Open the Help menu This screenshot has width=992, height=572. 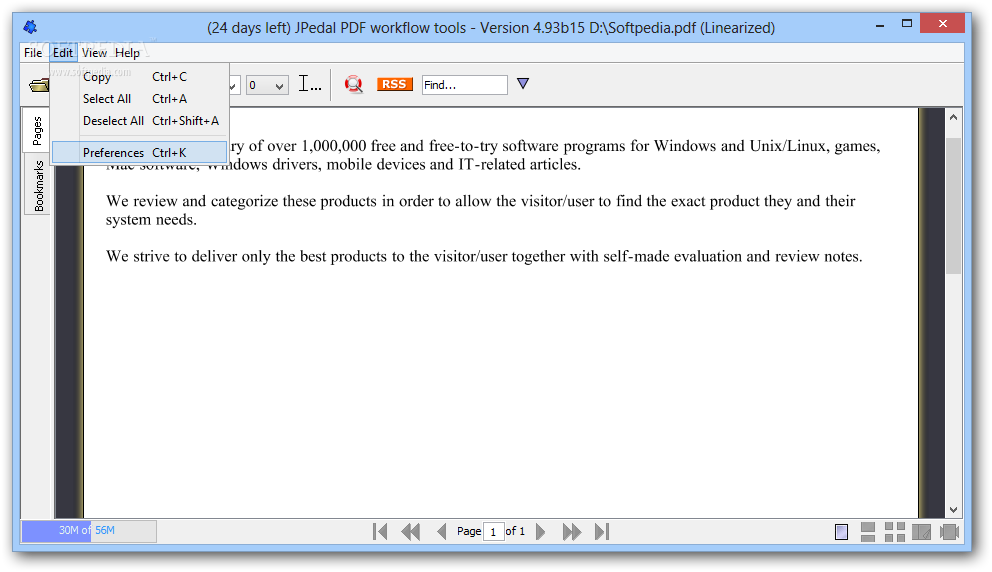pos(127,53)
